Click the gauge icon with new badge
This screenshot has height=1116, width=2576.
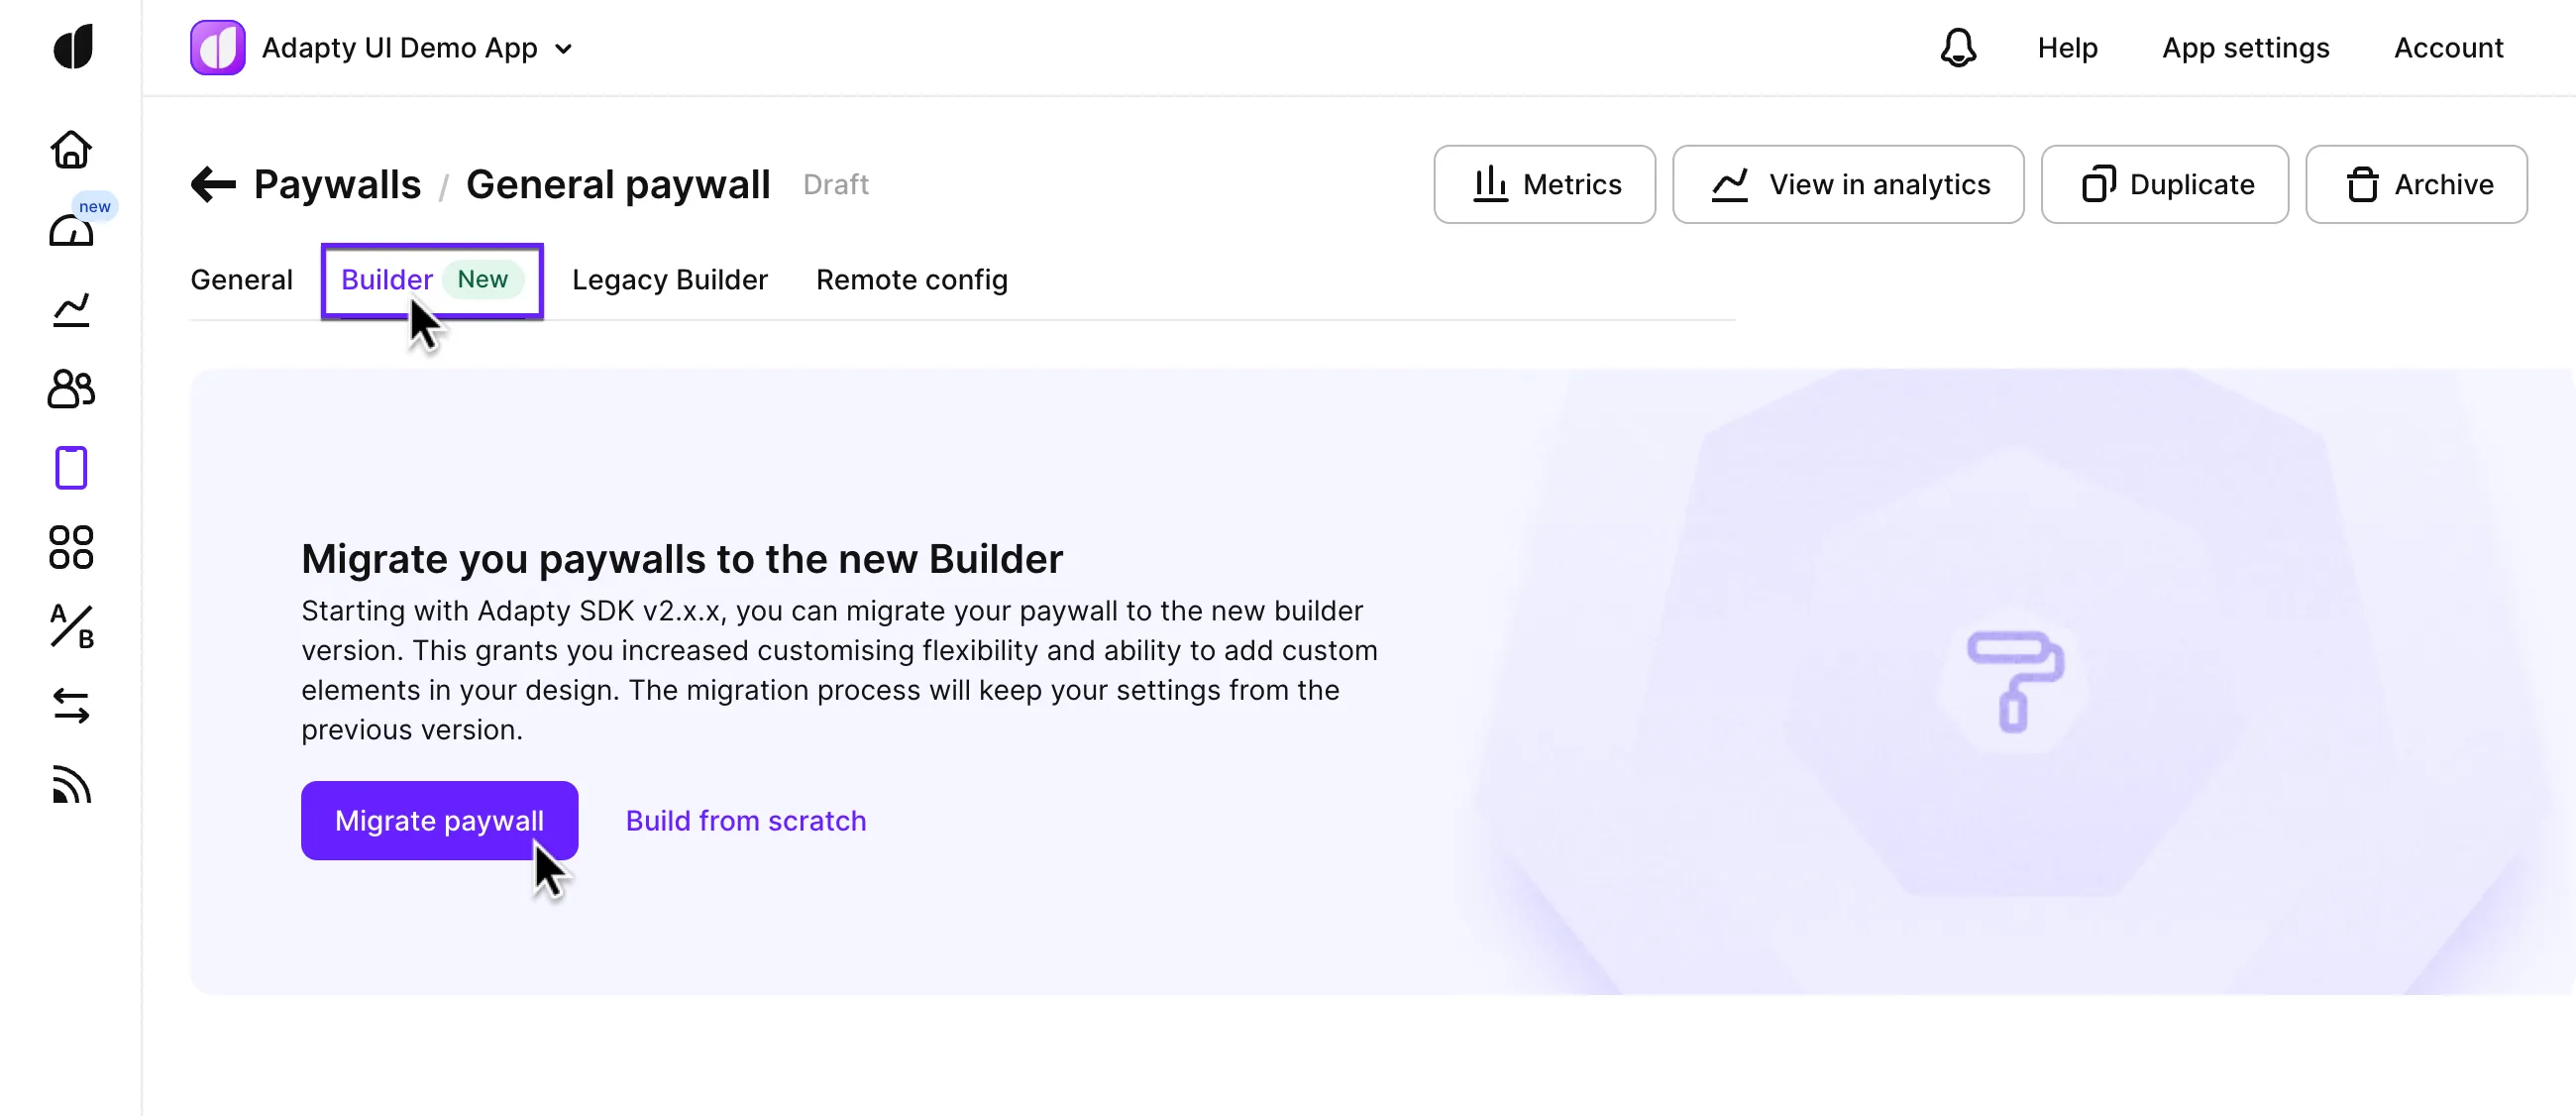point(71,230)
